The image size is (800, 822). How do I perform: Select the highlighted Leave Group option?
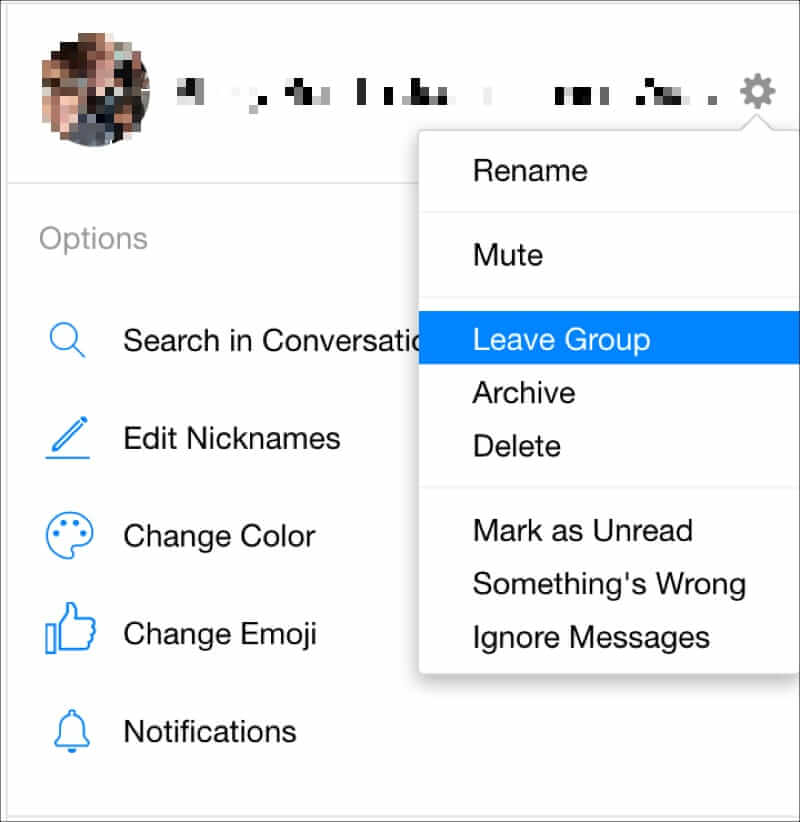[x=561, y=339]
